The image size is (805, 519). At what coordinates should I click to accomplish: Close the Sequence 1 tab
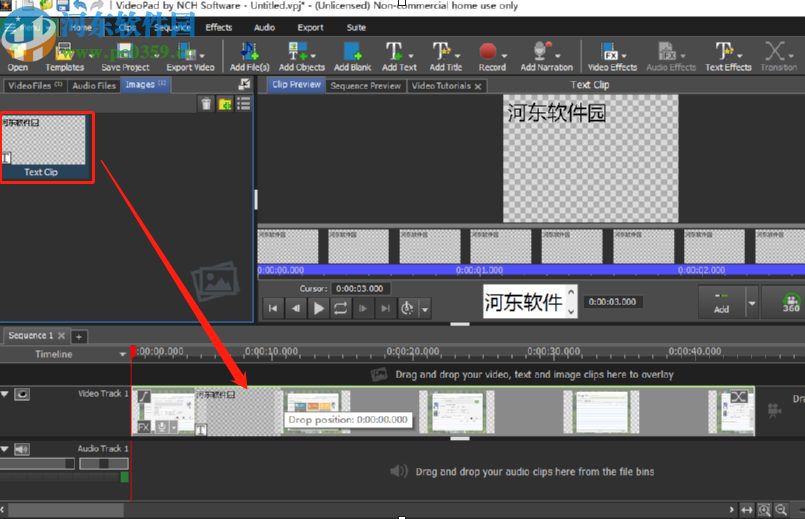click(61, 336)
